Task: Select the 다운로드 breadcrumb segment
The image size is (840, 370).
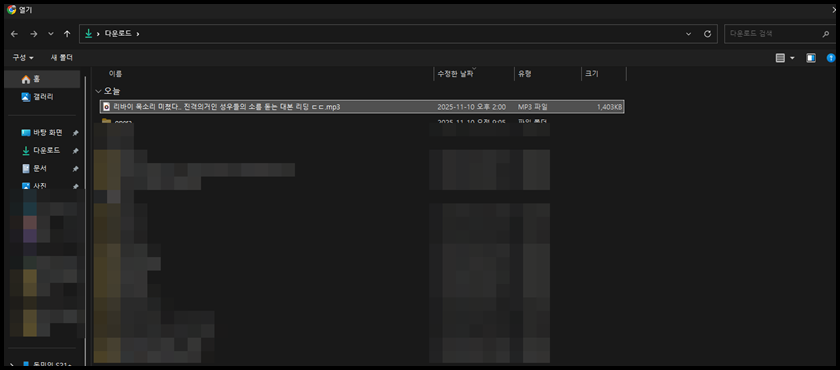Action: click(118, 34)
